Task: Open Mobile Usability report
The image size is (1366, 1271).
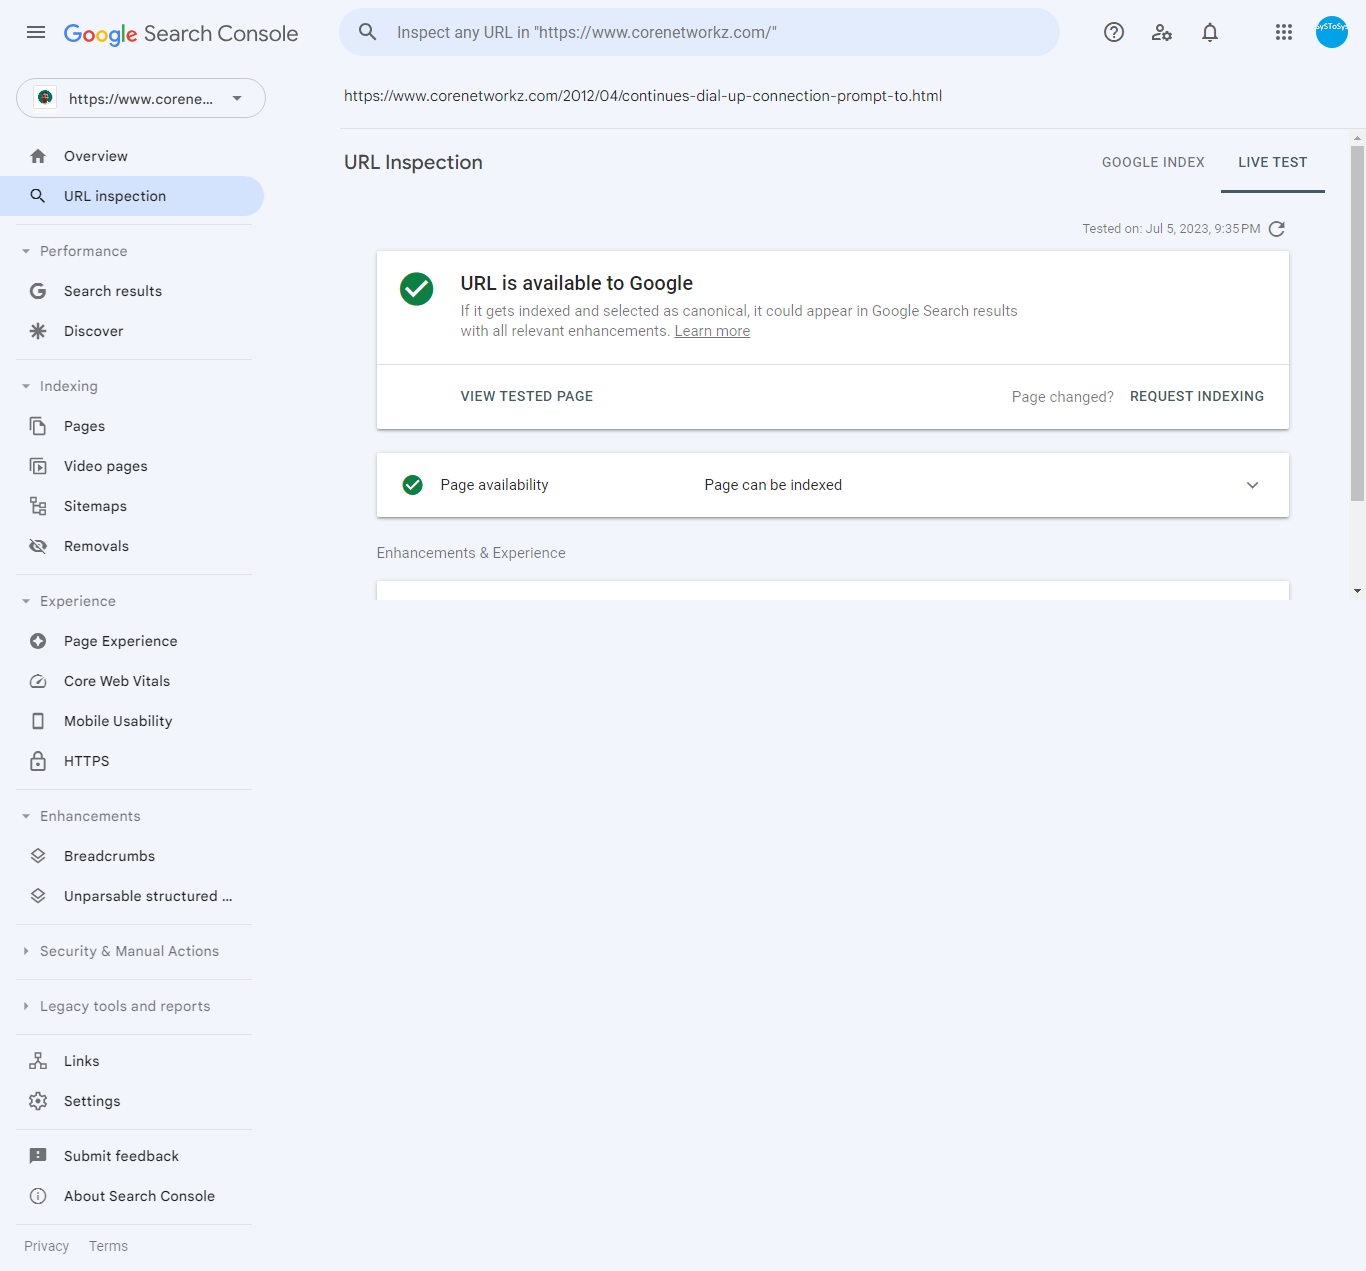Action: [x=132, y=721]
